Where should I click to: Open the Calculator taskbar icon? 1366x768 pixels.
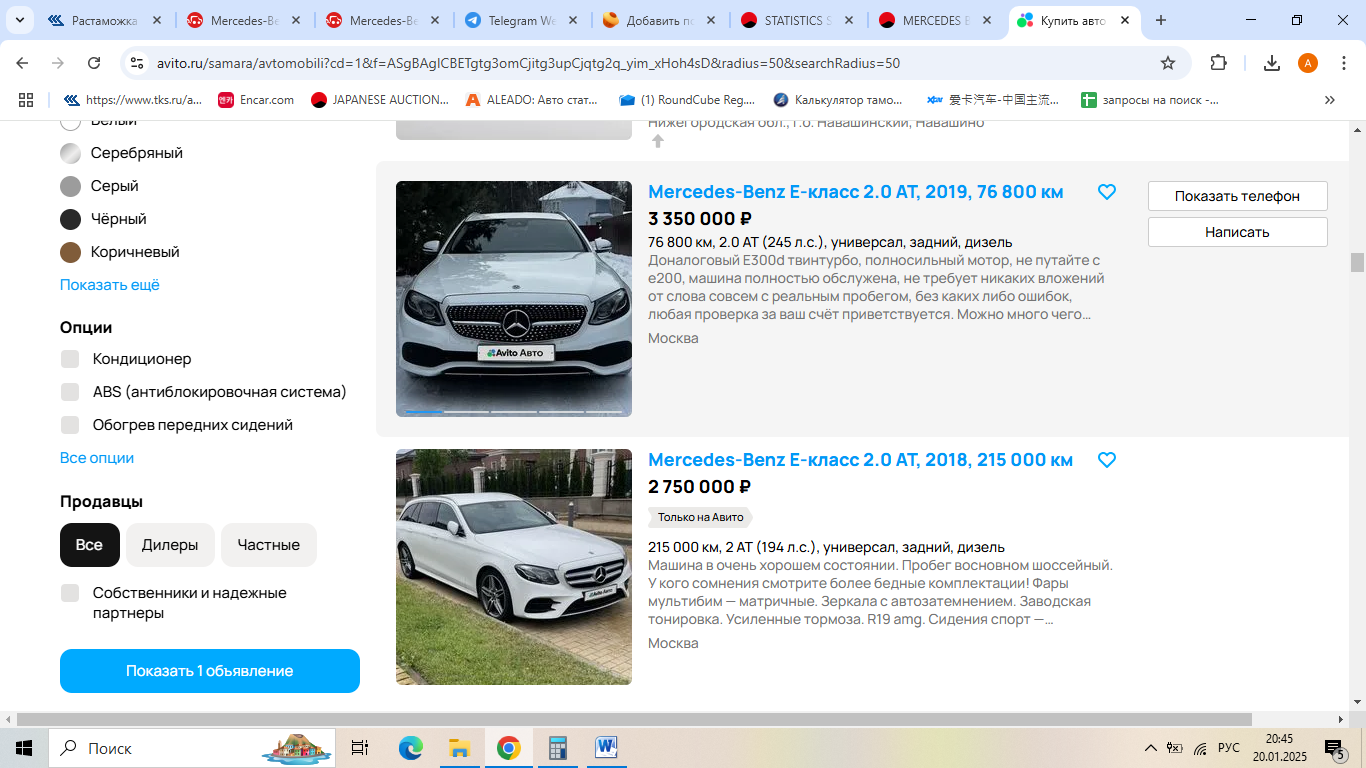[557, 748]
